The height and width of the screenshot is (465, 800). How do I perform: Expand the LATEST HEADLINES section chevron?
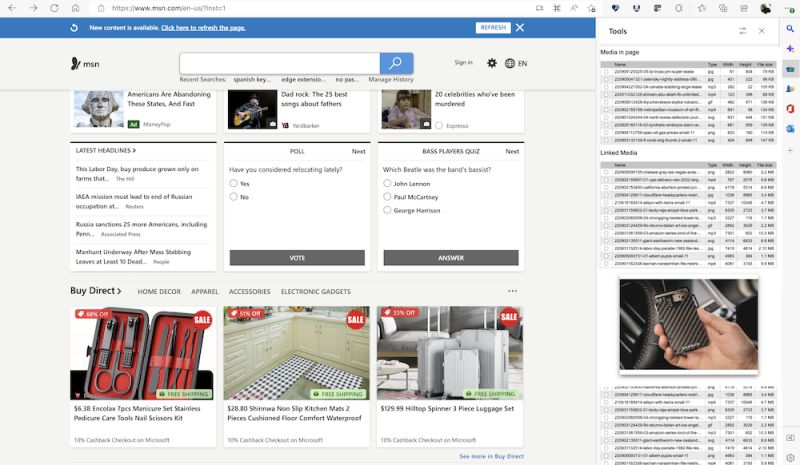134,151
